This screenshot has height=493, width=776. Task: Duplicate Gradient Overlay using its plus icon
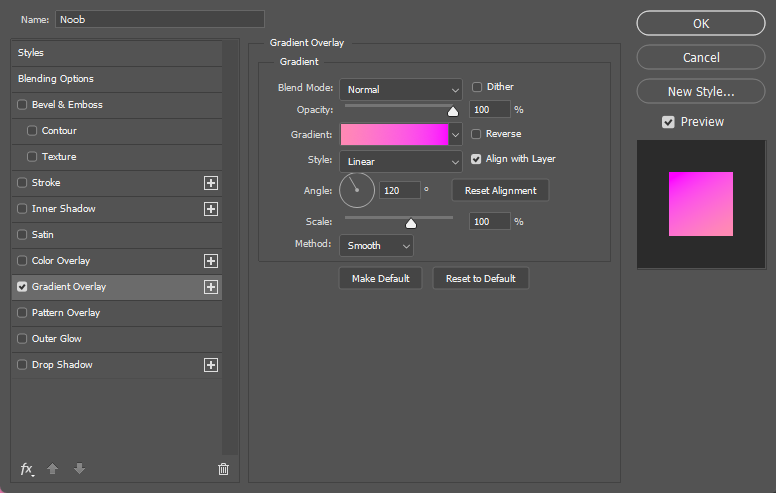tap(211, 287)
